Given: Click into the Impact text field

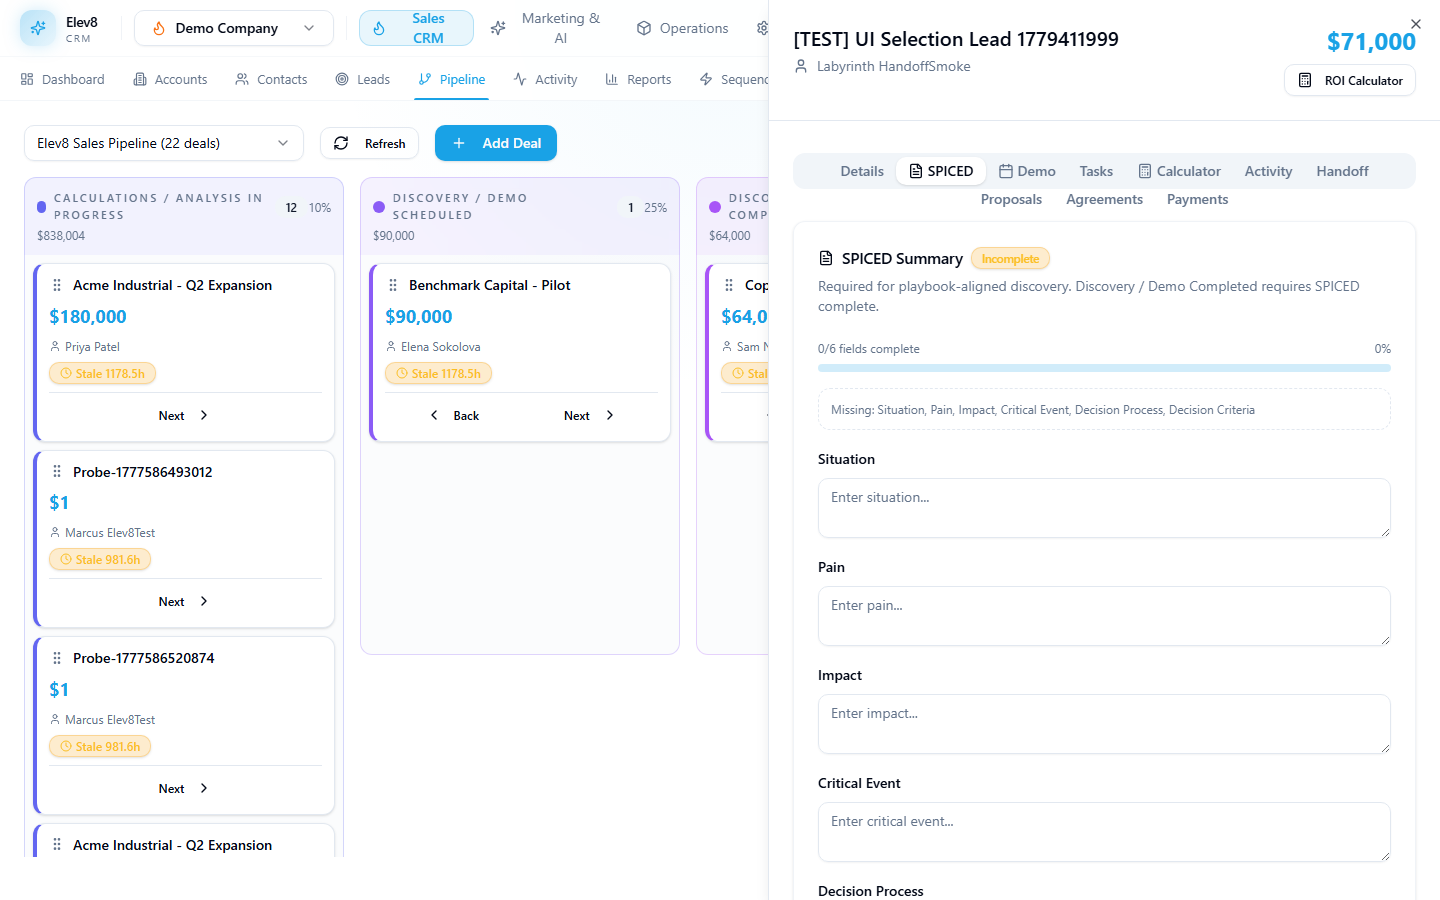Looking at the screenshot, I should coord(1104,724).
